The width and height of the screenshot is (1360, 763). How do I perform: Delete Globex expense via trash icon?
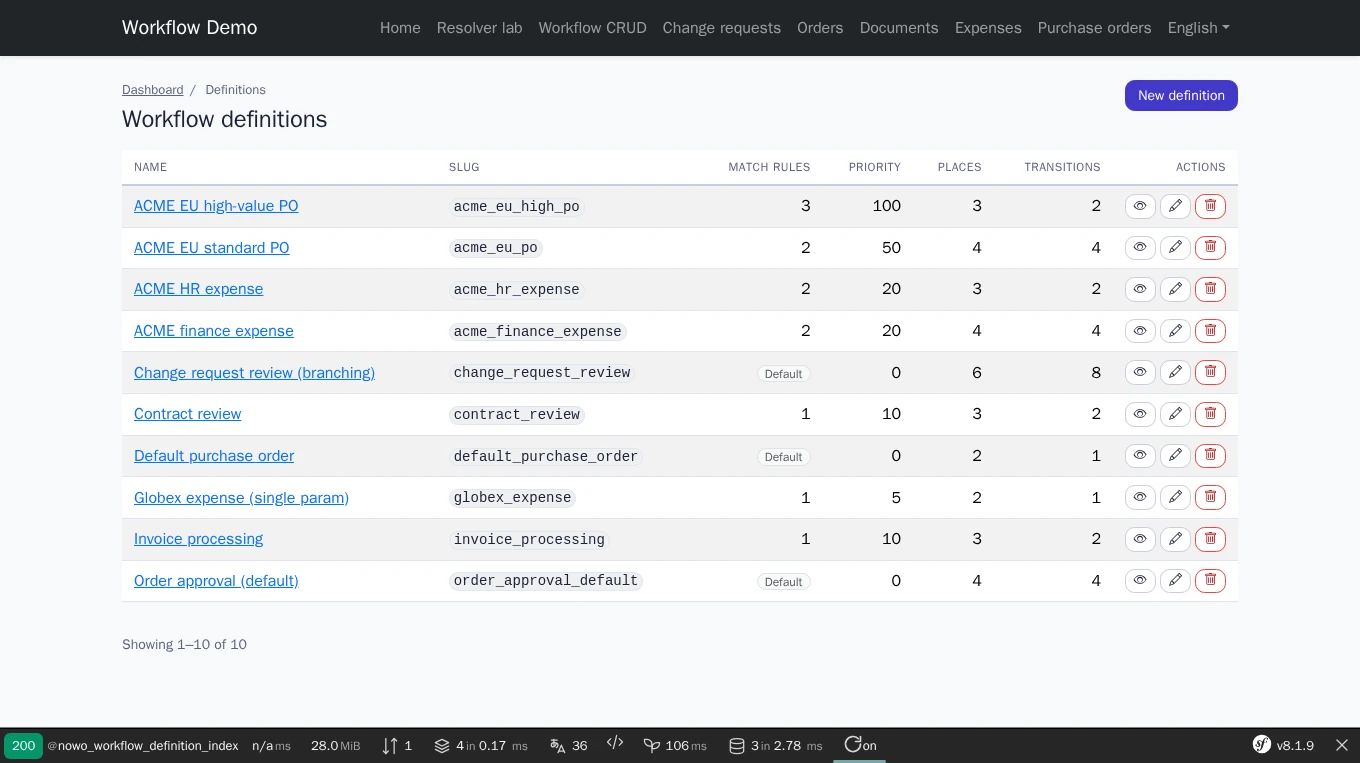click(x=1210, y=497)
